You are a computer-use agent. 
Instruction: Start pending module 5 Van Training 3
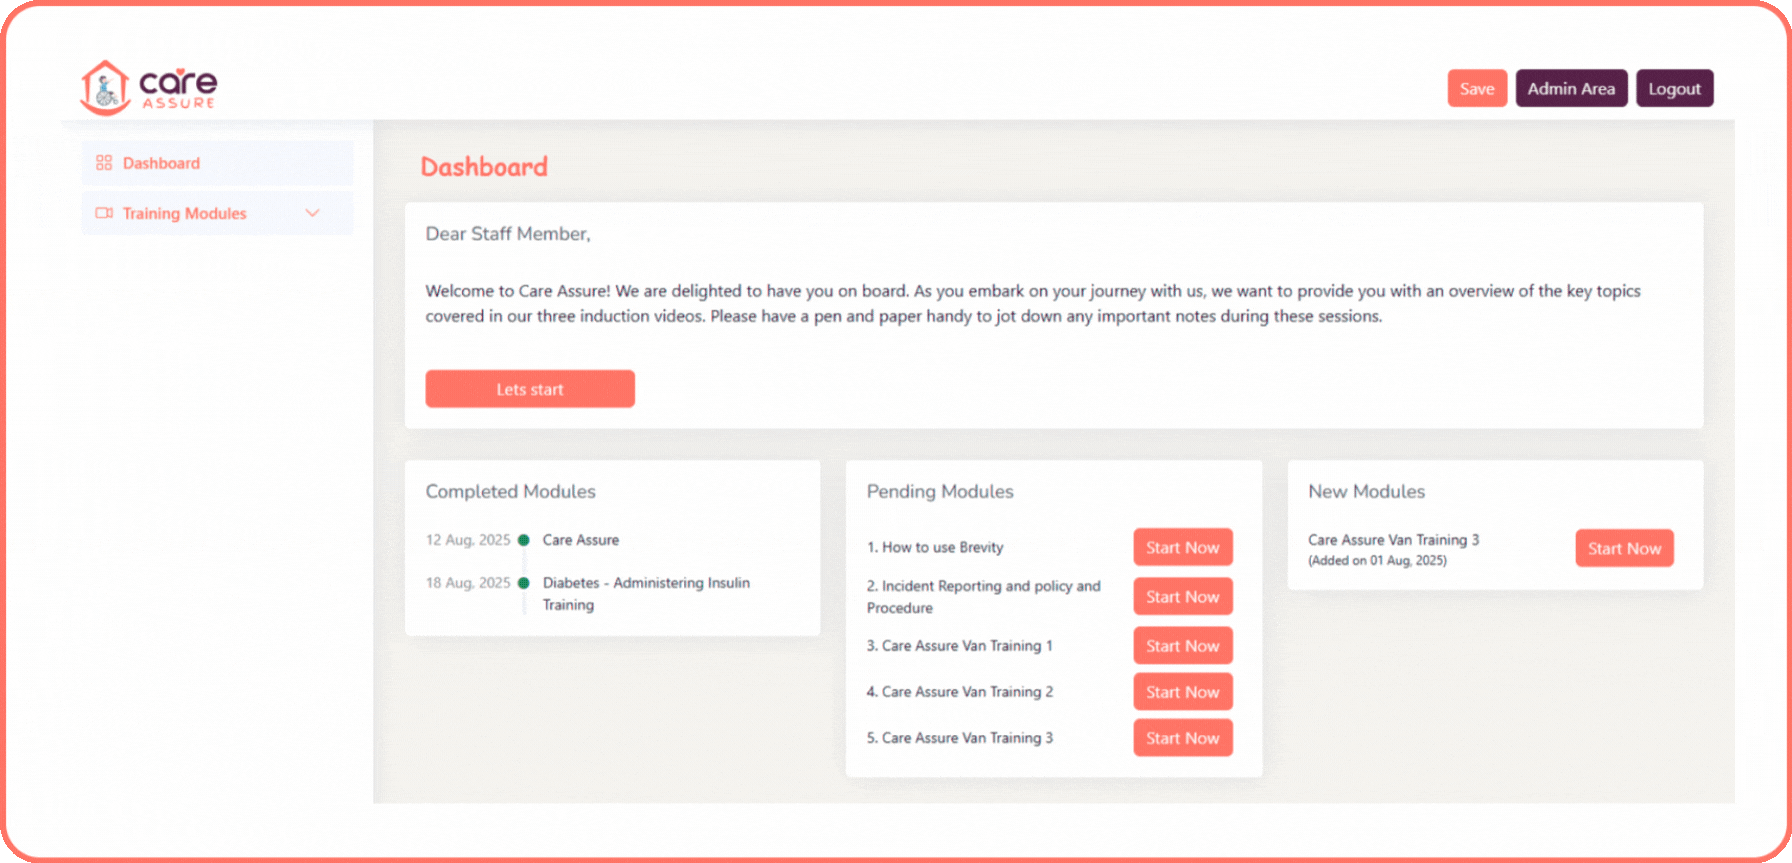[1183, 738]
